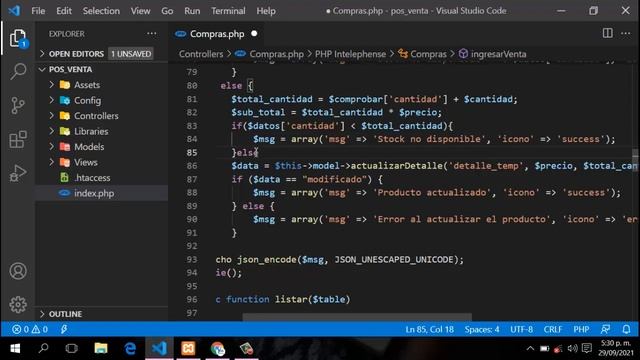The image size is (640, 360).
Task: Close the unsaved Compras.php tab dot
Action: [254, 33]
